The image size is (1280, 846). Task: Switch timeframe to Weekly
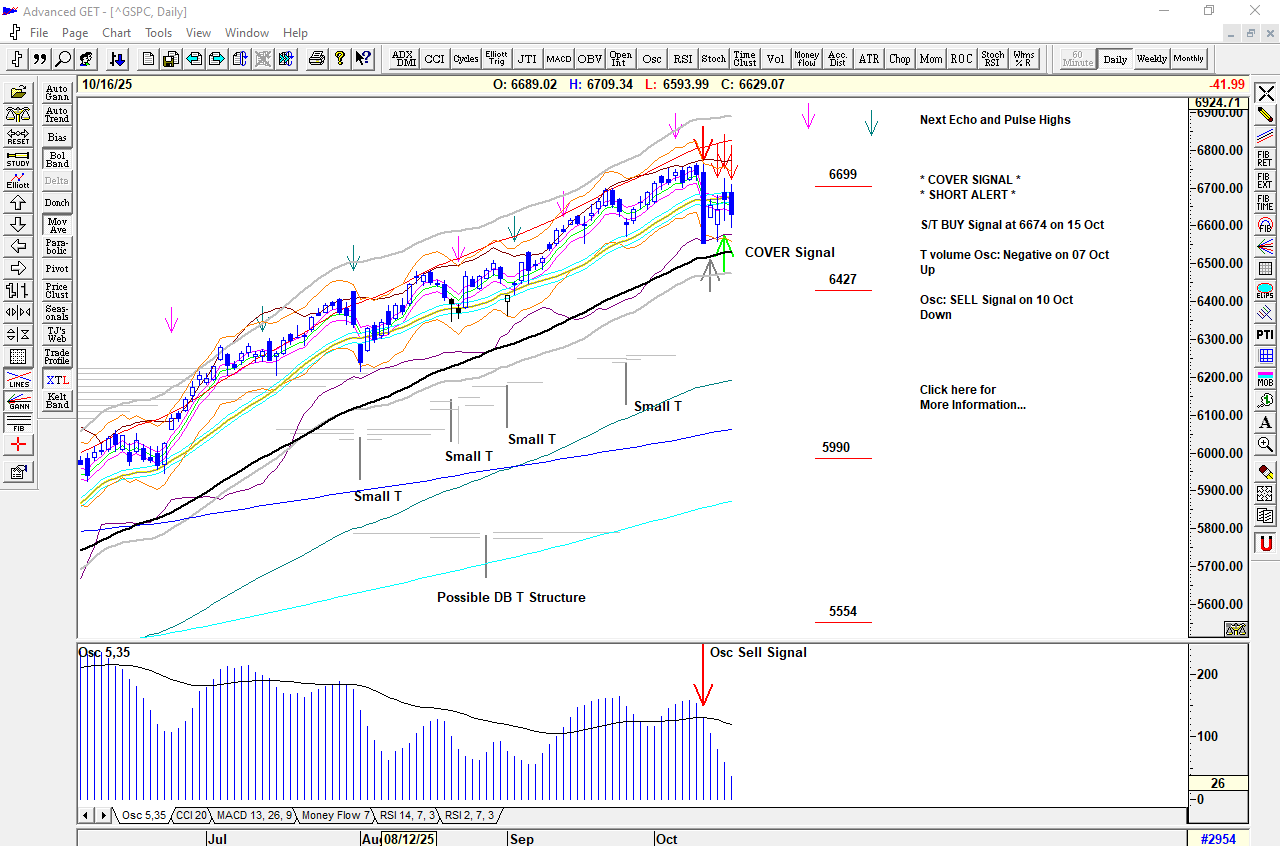coord(1151,59)
